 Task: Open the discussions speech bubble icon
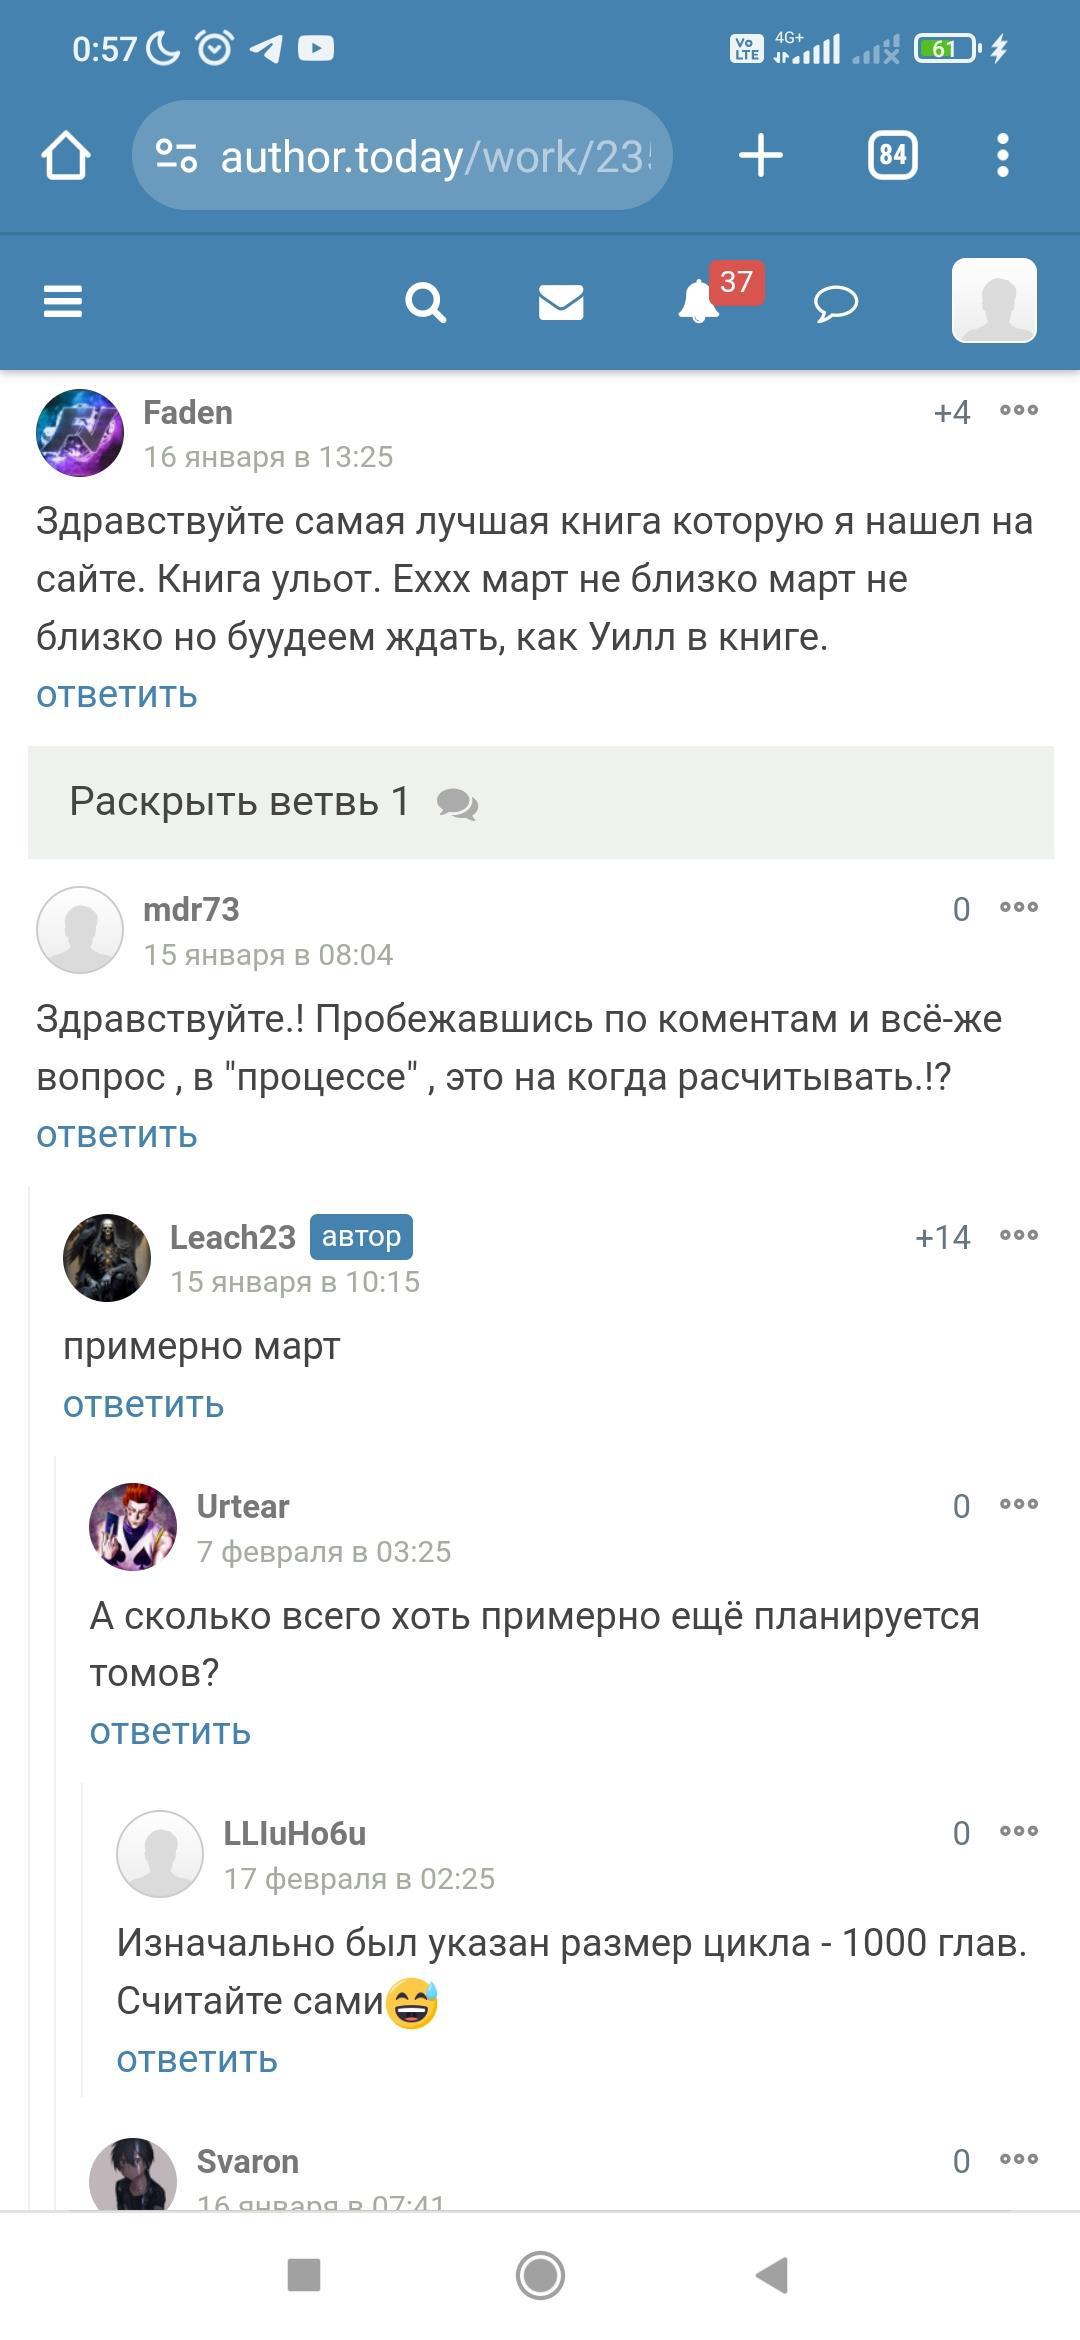point(836,303)
